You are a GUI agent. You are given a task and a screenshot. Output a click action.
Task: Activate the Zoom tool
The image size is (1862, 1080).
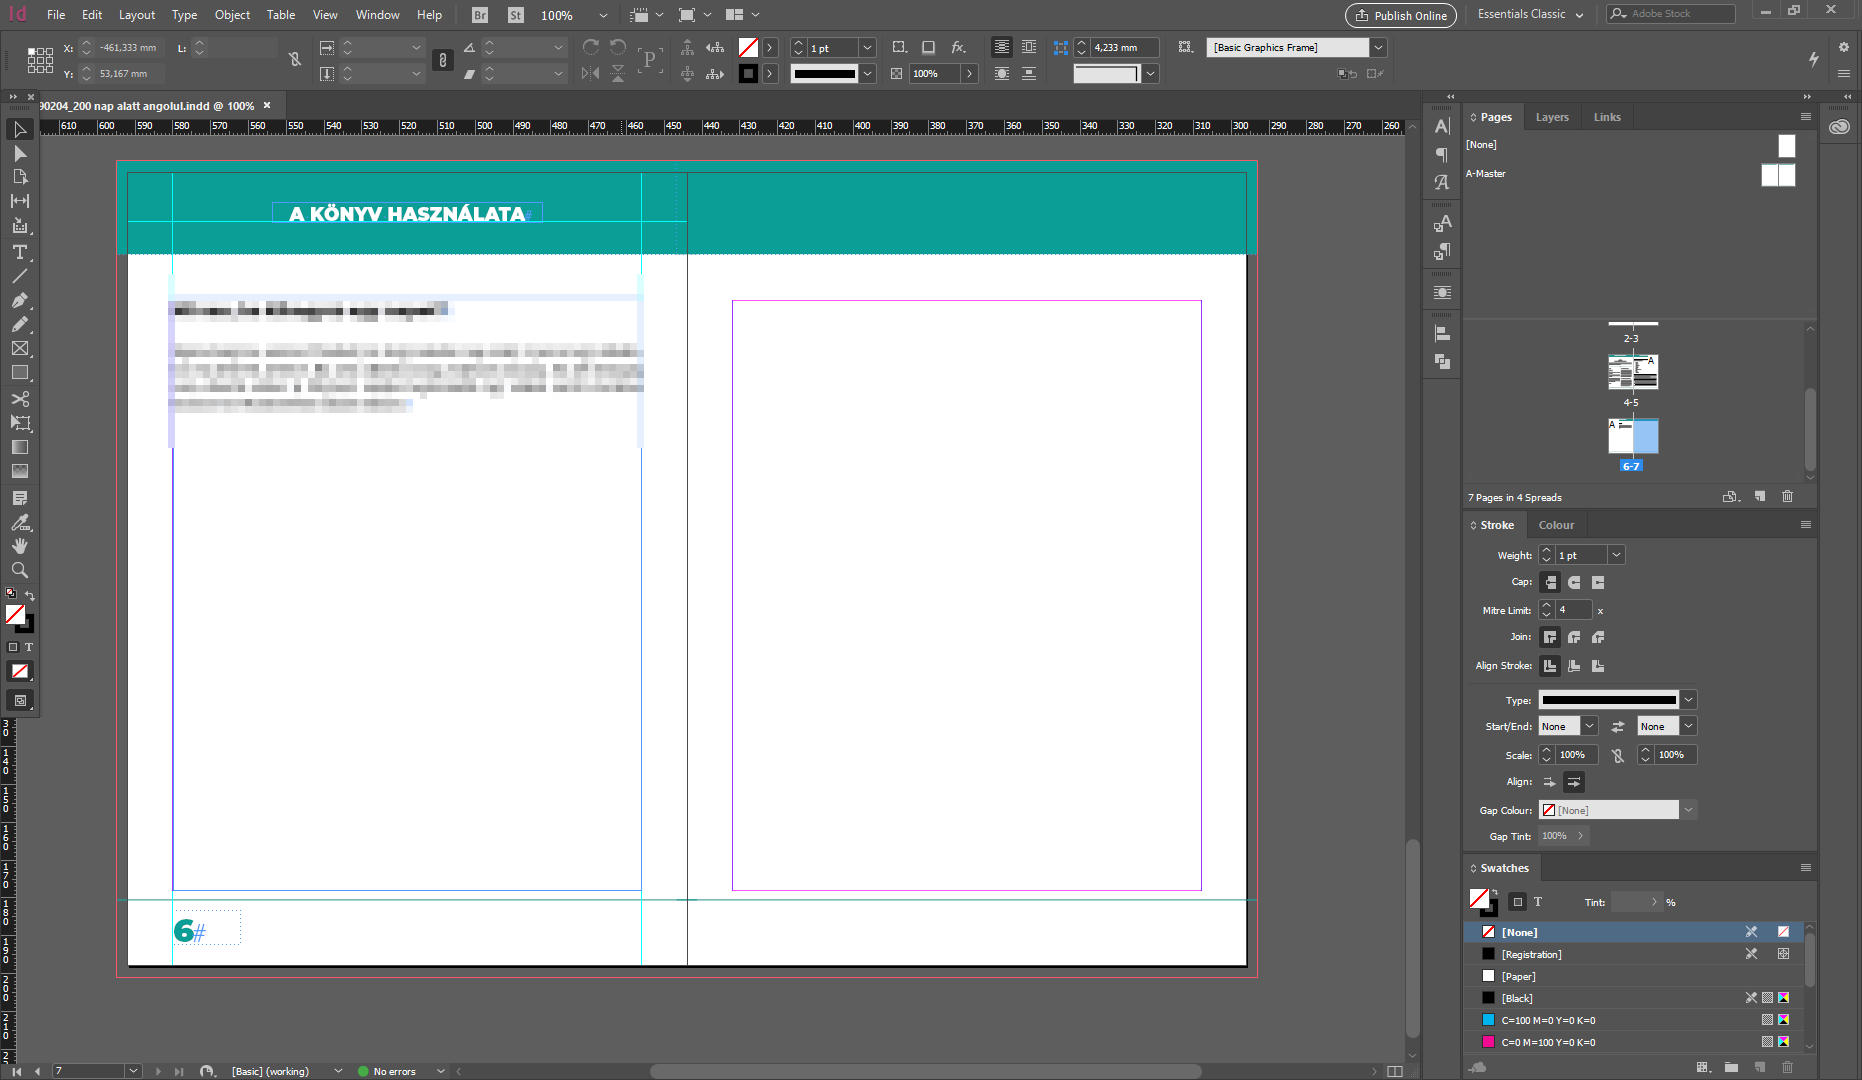tap(19, 570)
